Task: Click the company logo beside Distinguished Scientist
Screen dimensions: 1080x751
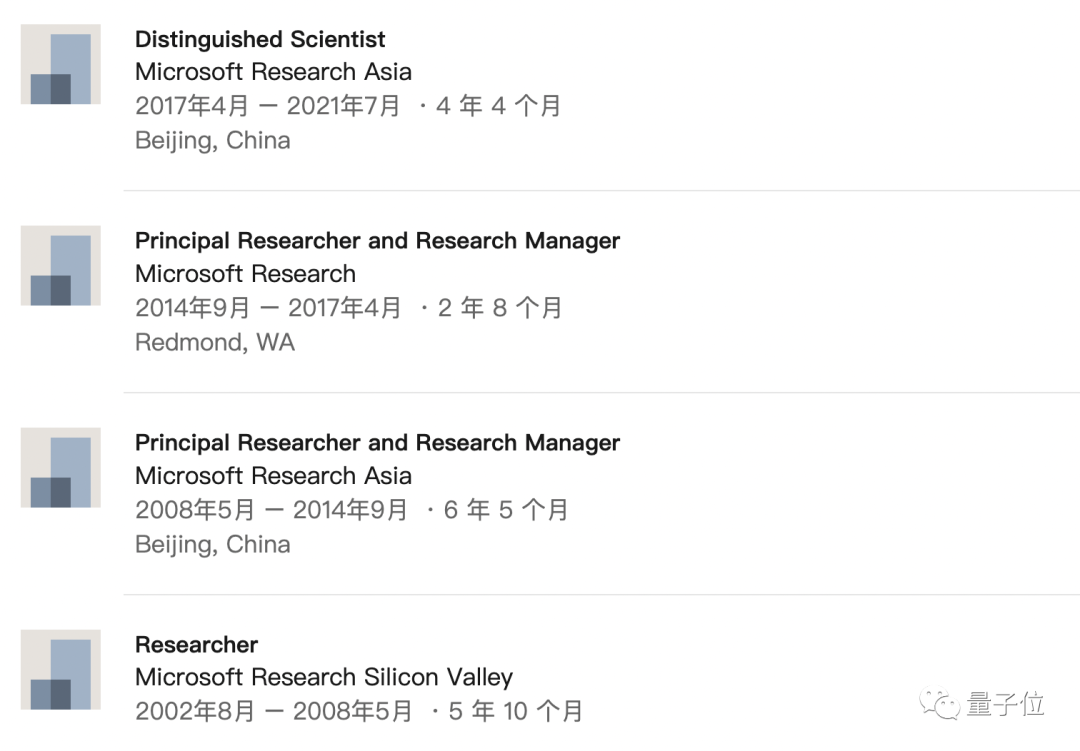Action: tap(61, 65)
